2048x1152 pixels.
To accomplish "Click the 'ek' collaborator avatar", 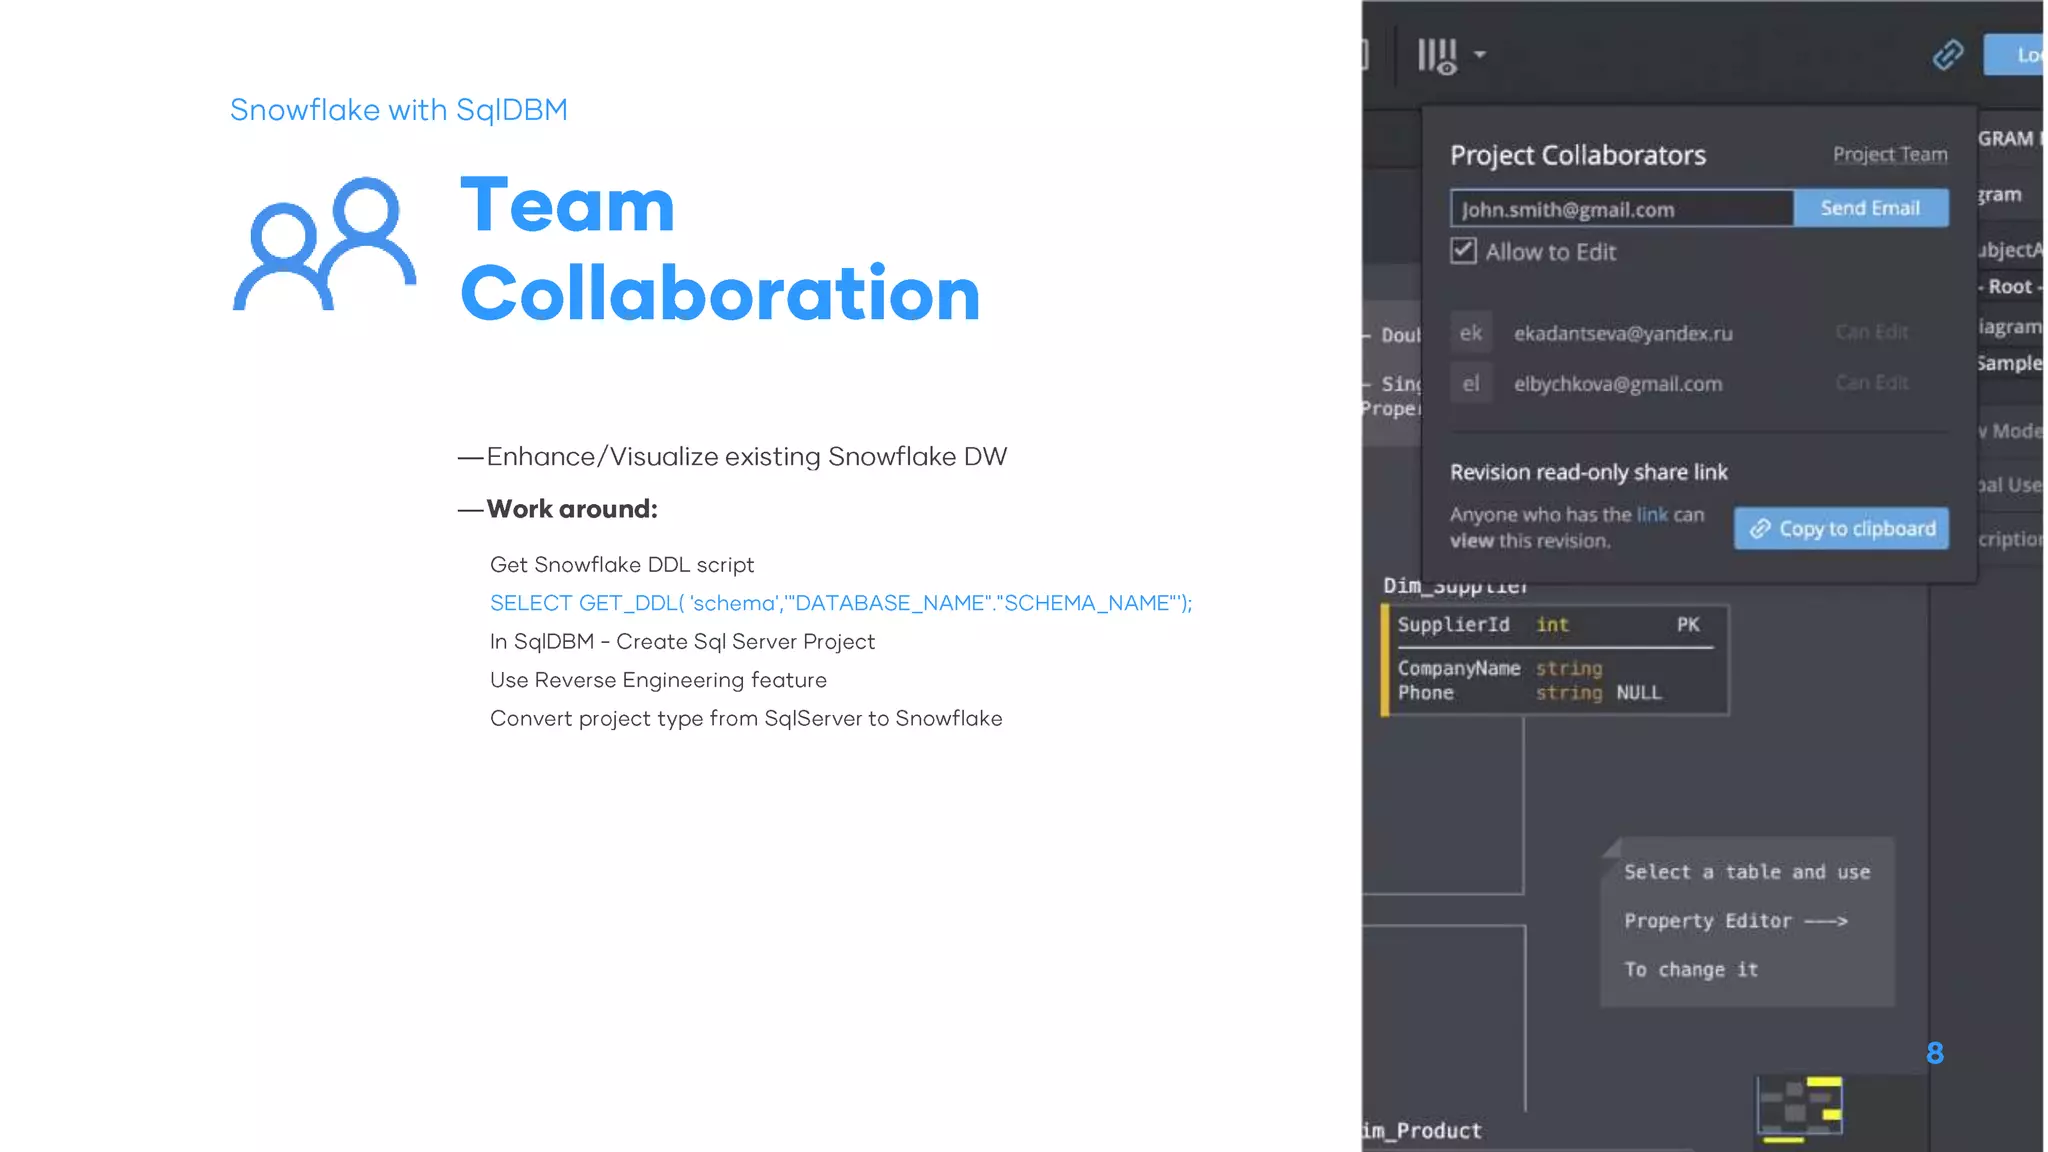I will 1471,333.
